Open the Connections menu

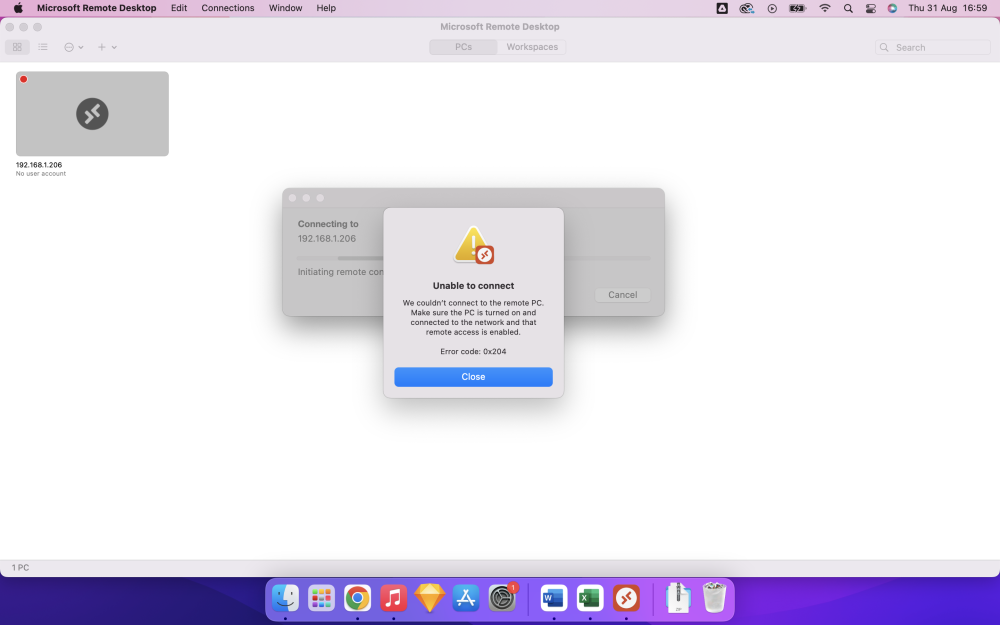click(228, 8)
